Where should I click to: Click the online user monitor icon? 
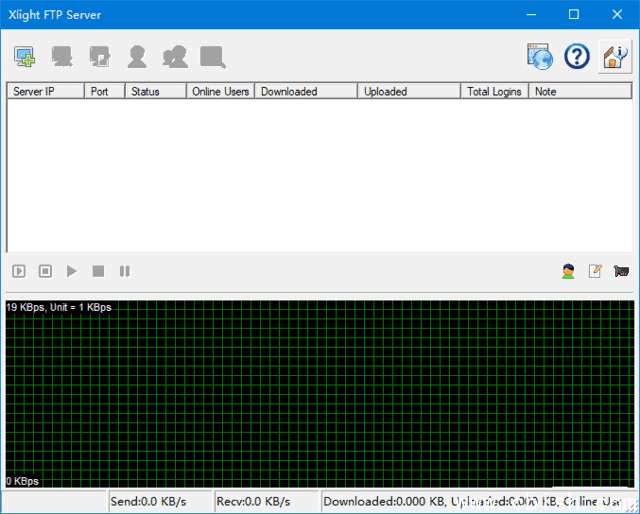coord(568,271)
